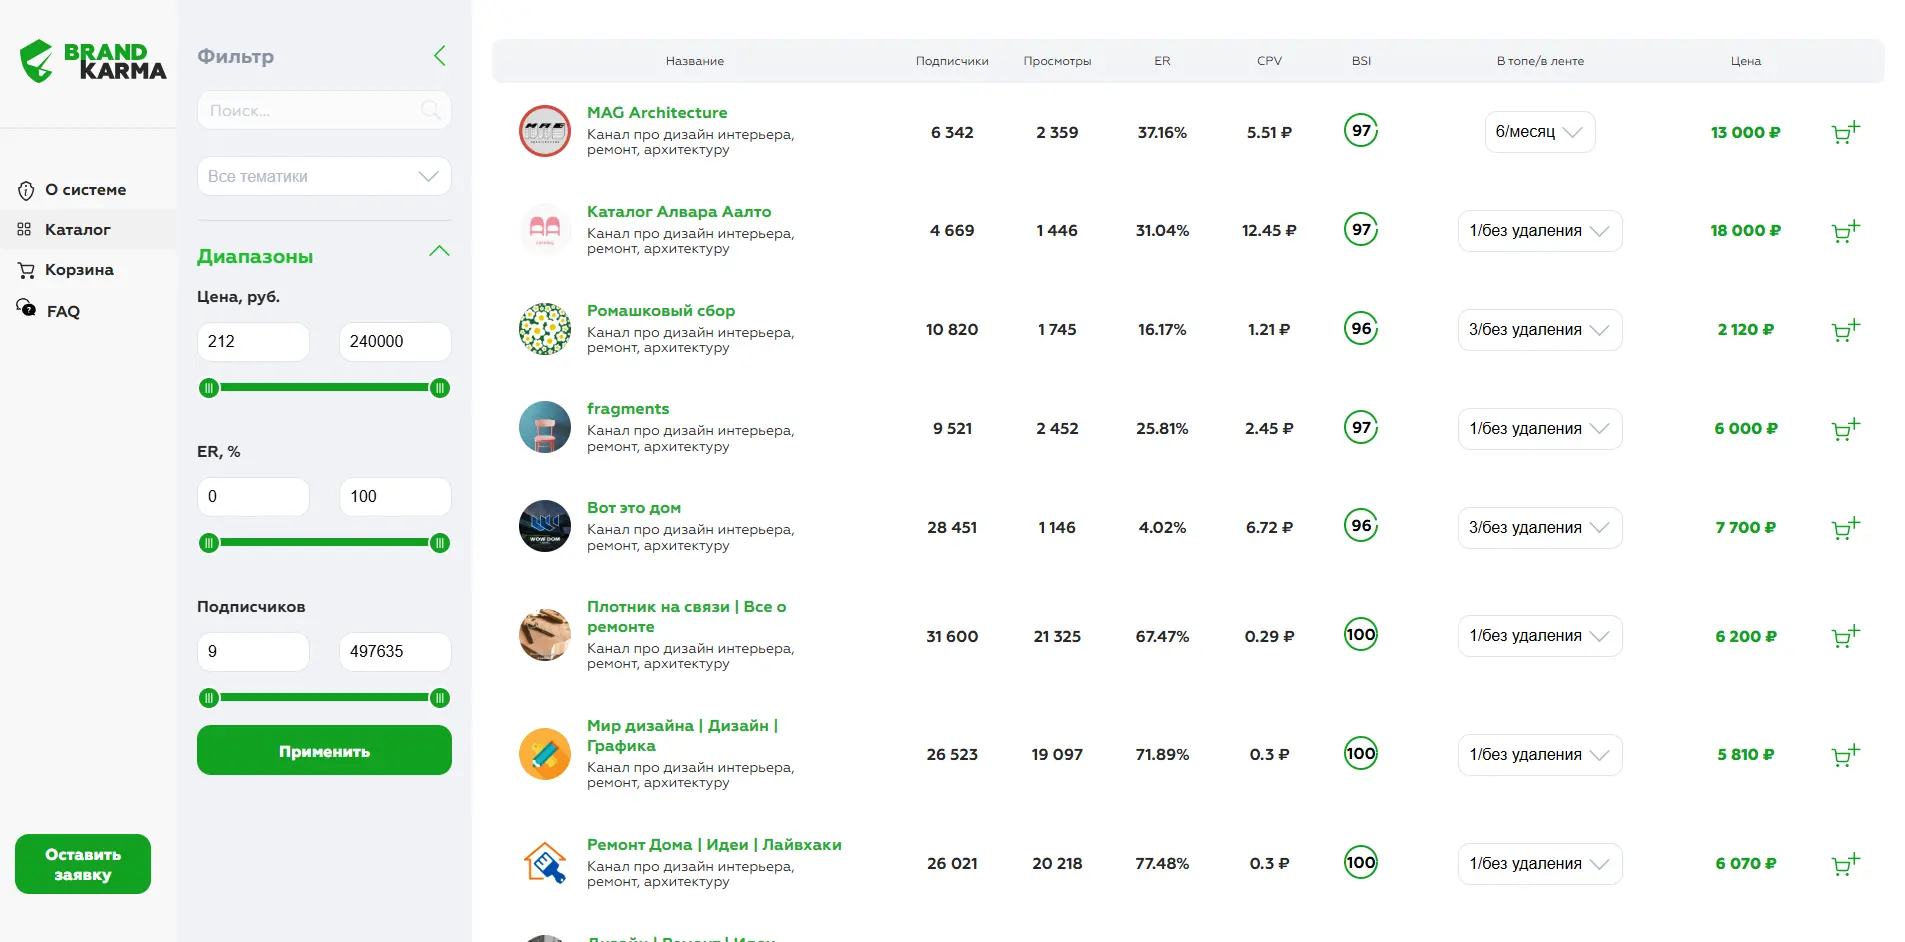Open the Каталог menu item
This screenshot has height=942, width=1905.
[x=77, y=230]
